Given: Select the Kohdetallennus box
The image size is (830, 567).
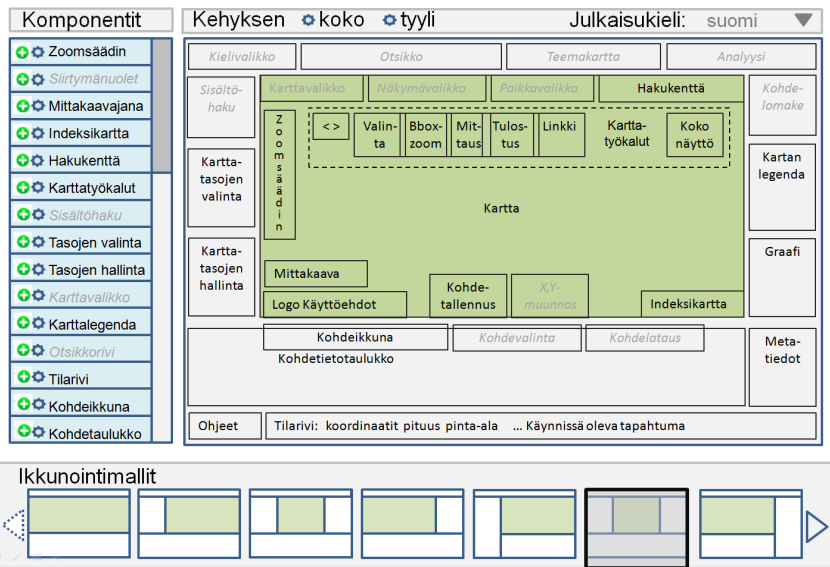Looking at the screenshot, I should [468, 295].
